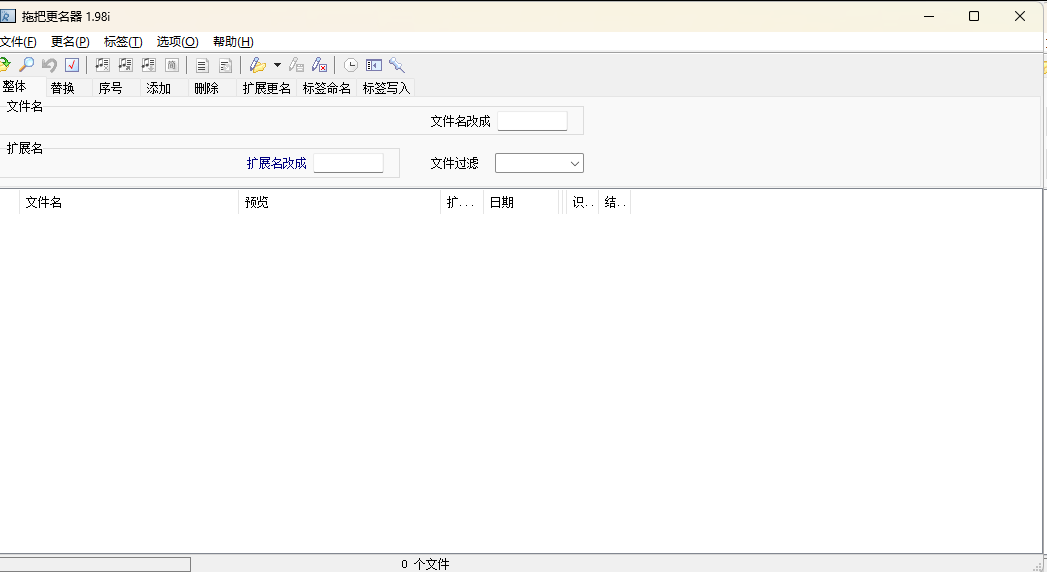This screenshot has height=572, width=1047.
Task: Click the 0 个文件 status text
Action: (425, 564)
